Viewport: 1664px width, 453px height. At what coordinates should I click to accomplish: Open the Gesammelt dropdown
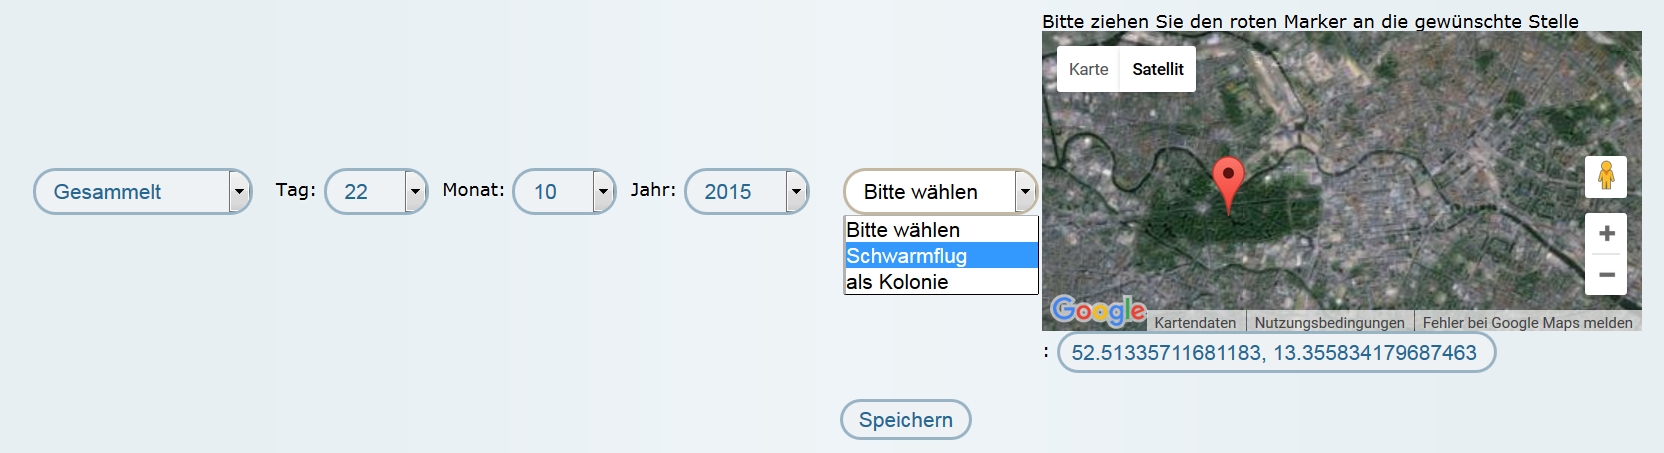coord(142,191)
